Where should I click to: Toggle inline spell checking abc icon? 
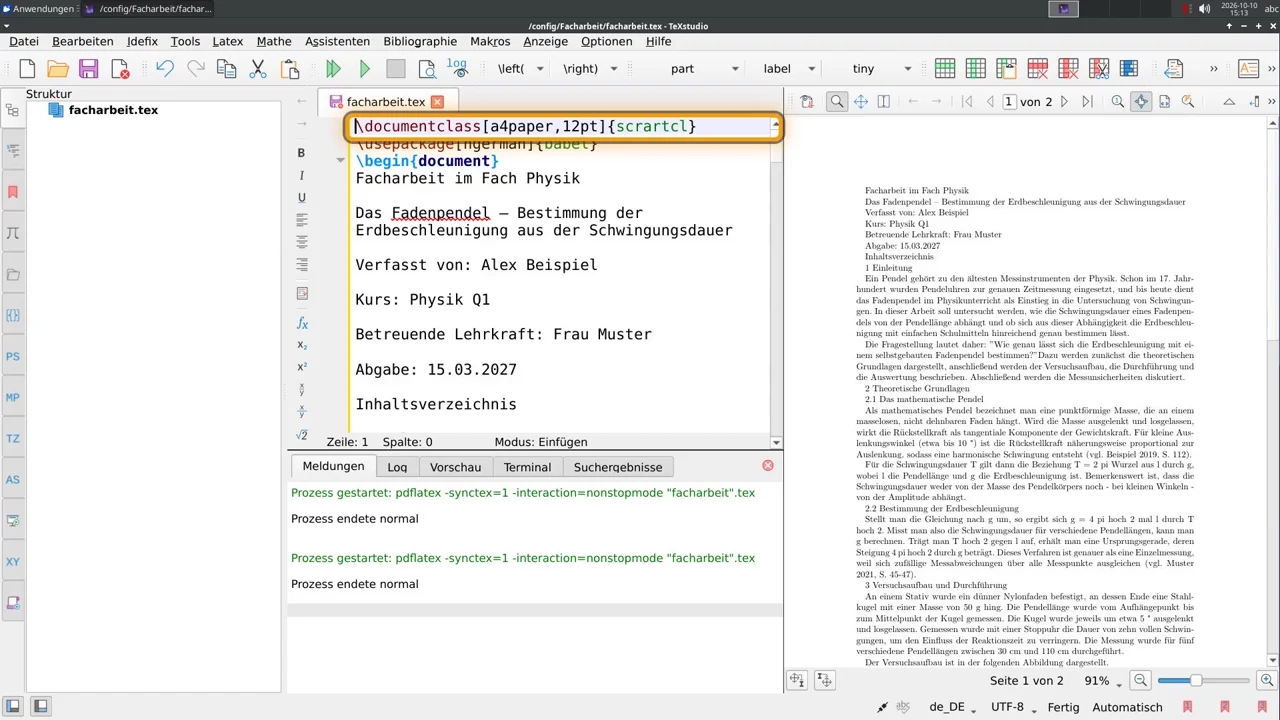point(903,707)
